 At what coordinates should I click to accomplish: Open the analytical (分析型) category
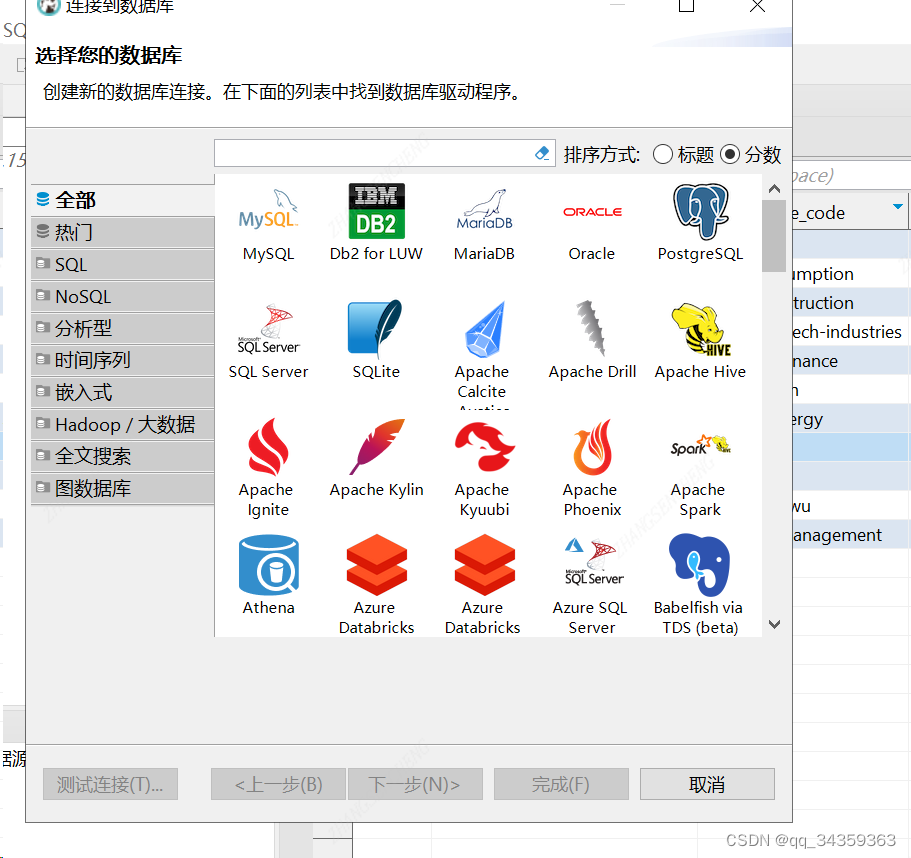click(123, 328)
